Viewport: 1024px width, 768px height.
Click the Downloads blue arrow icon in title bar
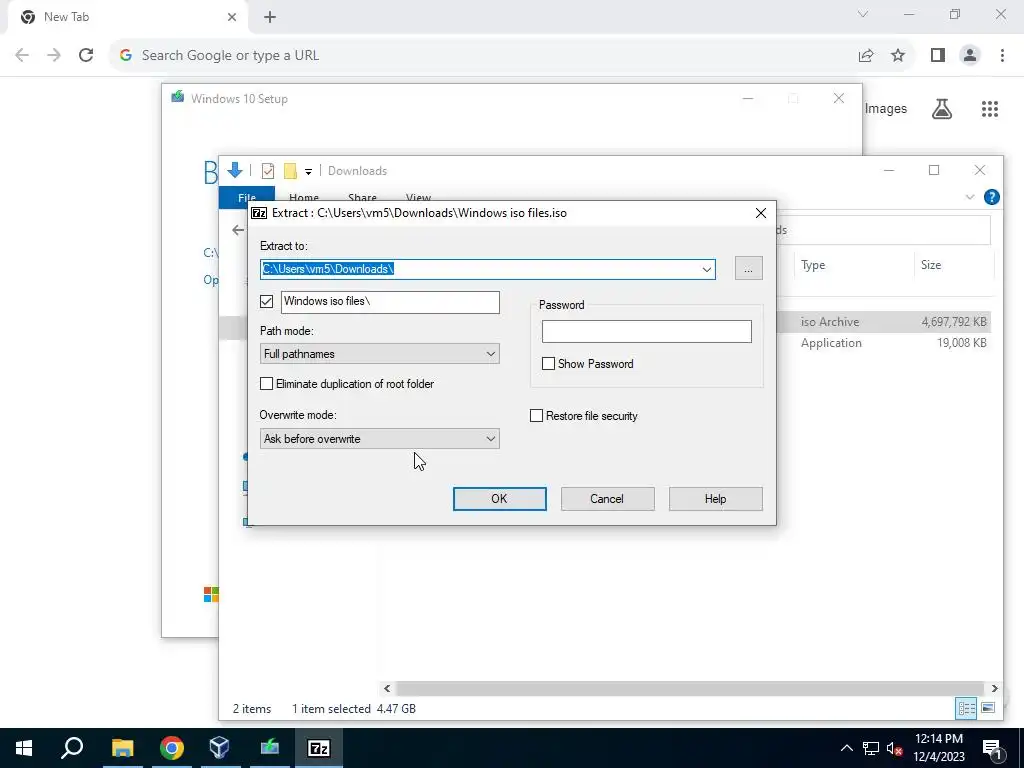[234, 170]
